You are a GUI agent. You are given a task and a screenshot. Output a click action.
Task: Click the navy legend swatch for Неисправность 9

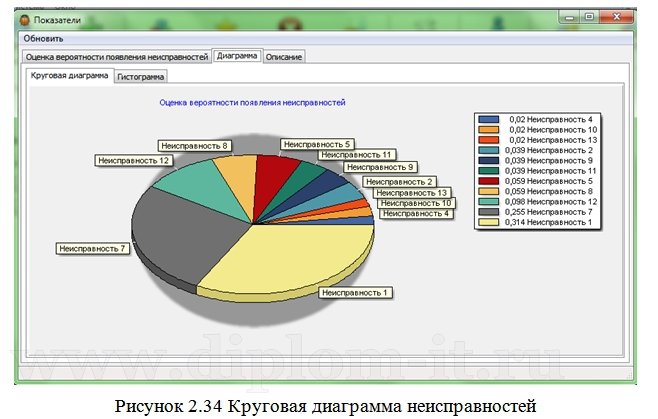pyautogui.click(x=489, y=160)
